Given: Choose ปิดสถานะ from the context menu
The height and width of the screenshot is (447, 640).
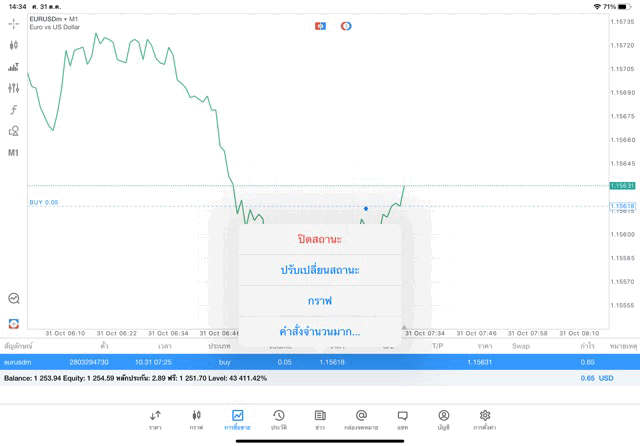Looking at the screenshot, I should point(320,240).
